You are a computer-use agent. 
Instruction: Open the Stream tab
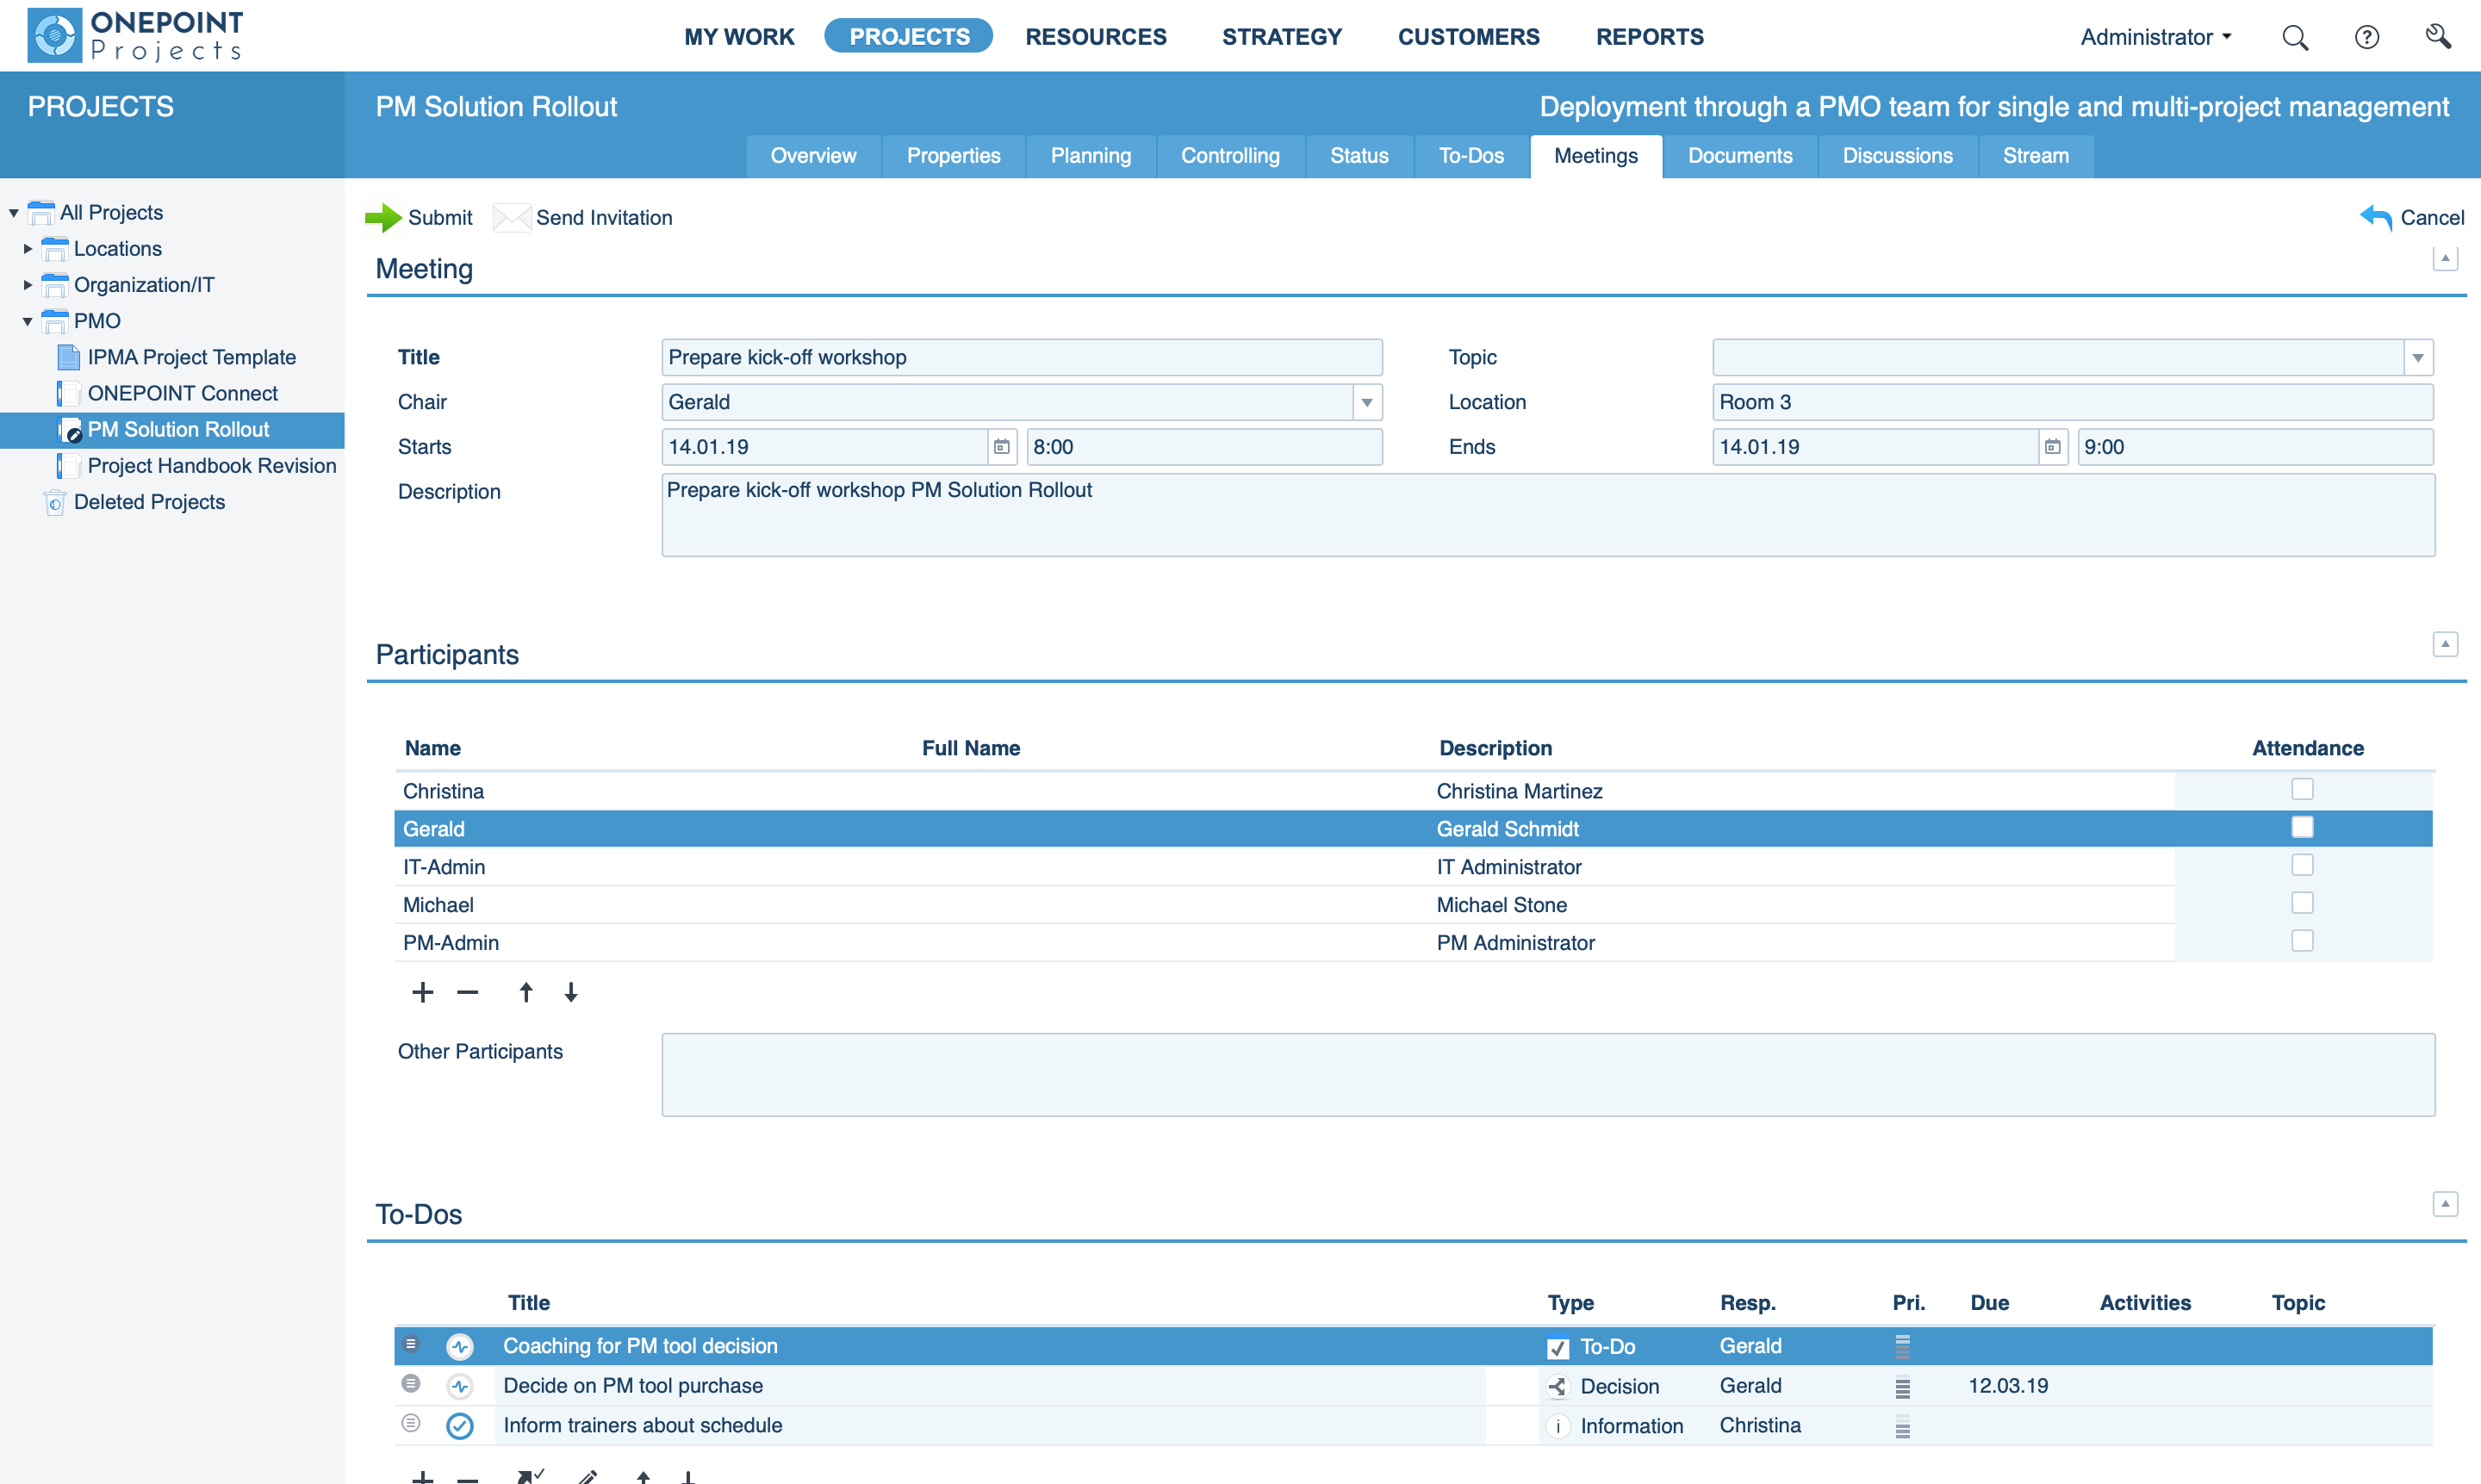point(2035,156)
